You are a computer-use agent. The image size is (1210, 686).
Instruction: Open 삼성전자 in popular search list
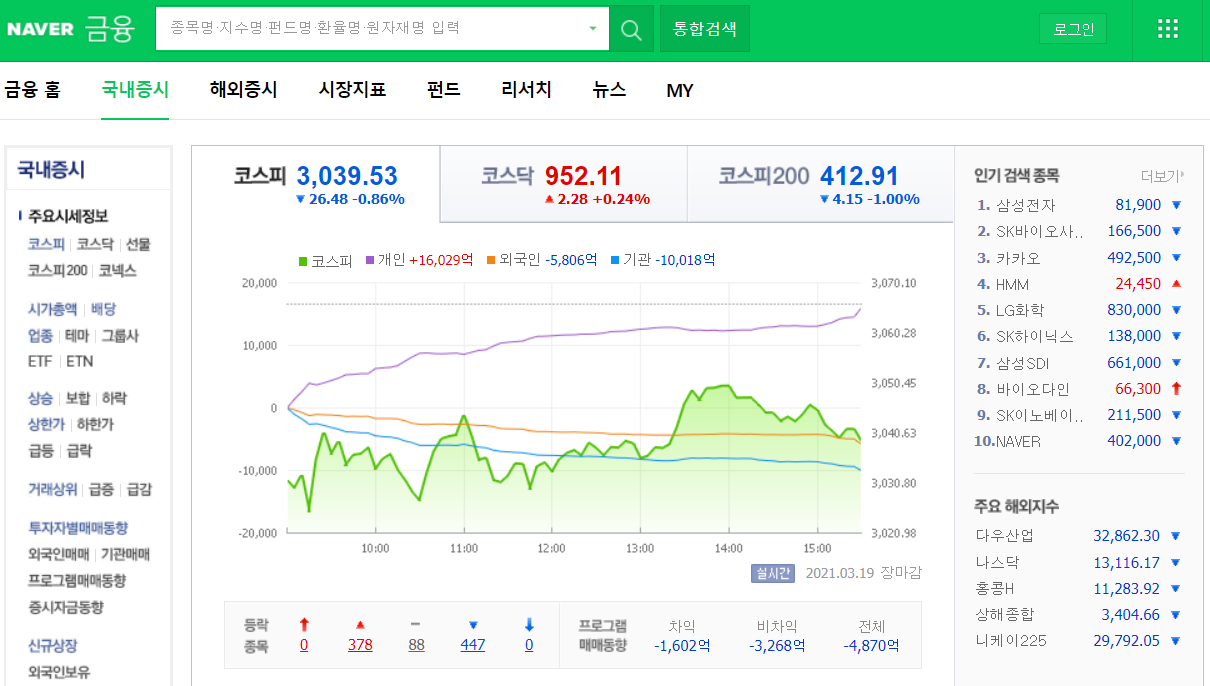(1025, 205)
